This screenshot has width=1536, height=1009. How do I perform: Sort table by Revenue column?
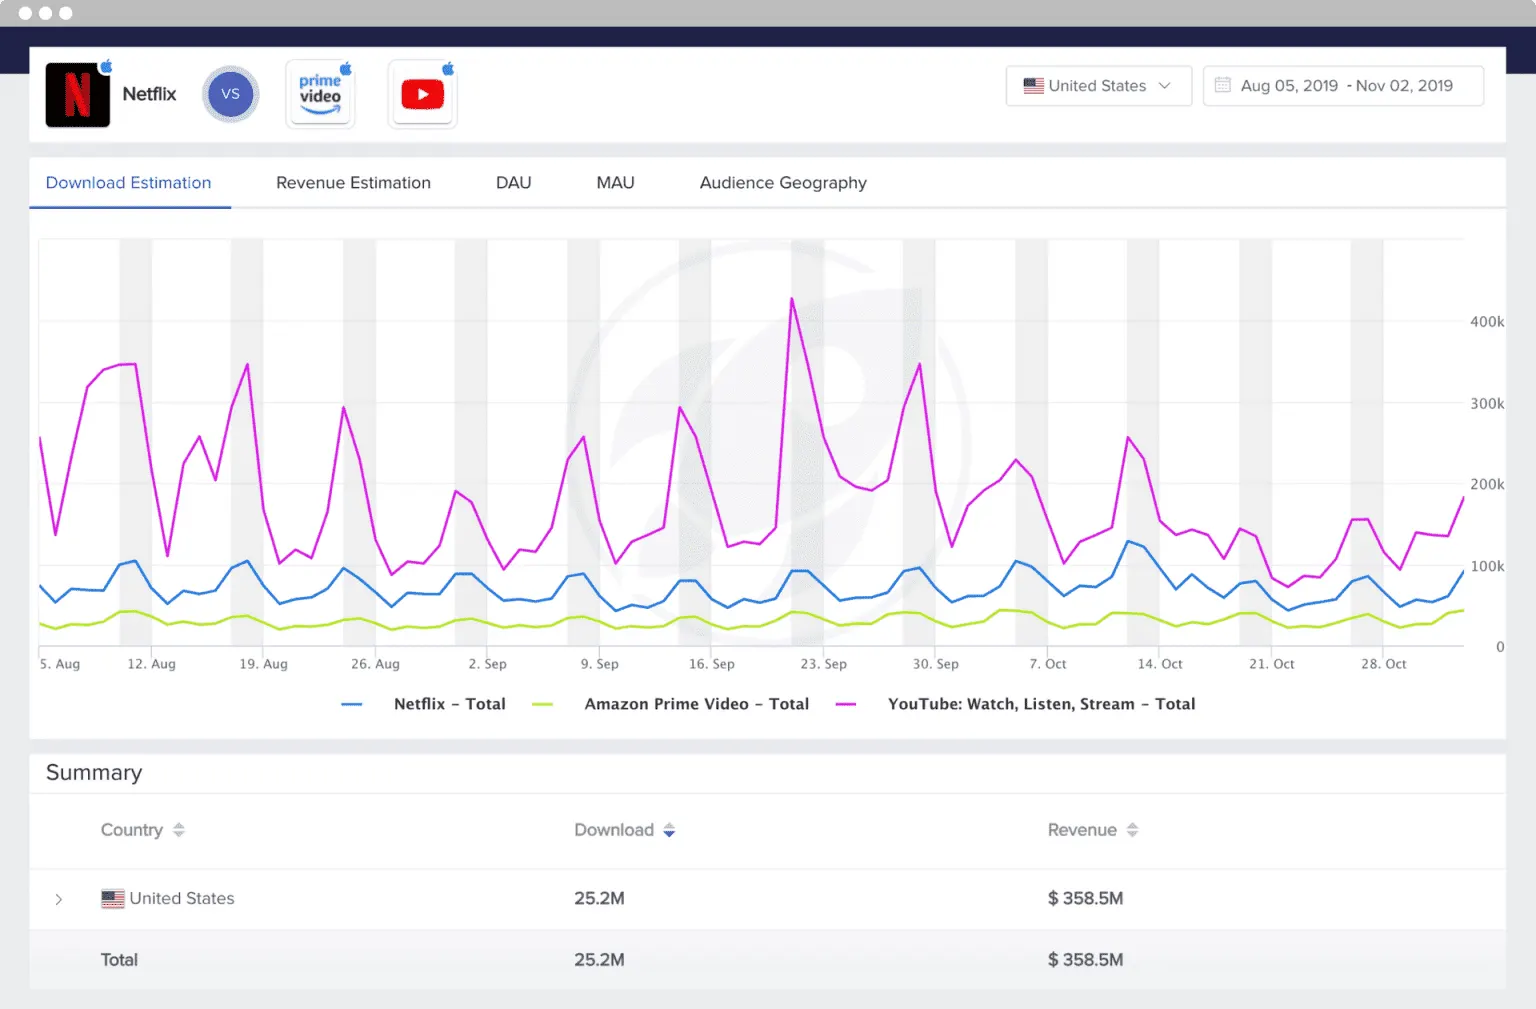pyautogui.click(x=1092, y=830)
